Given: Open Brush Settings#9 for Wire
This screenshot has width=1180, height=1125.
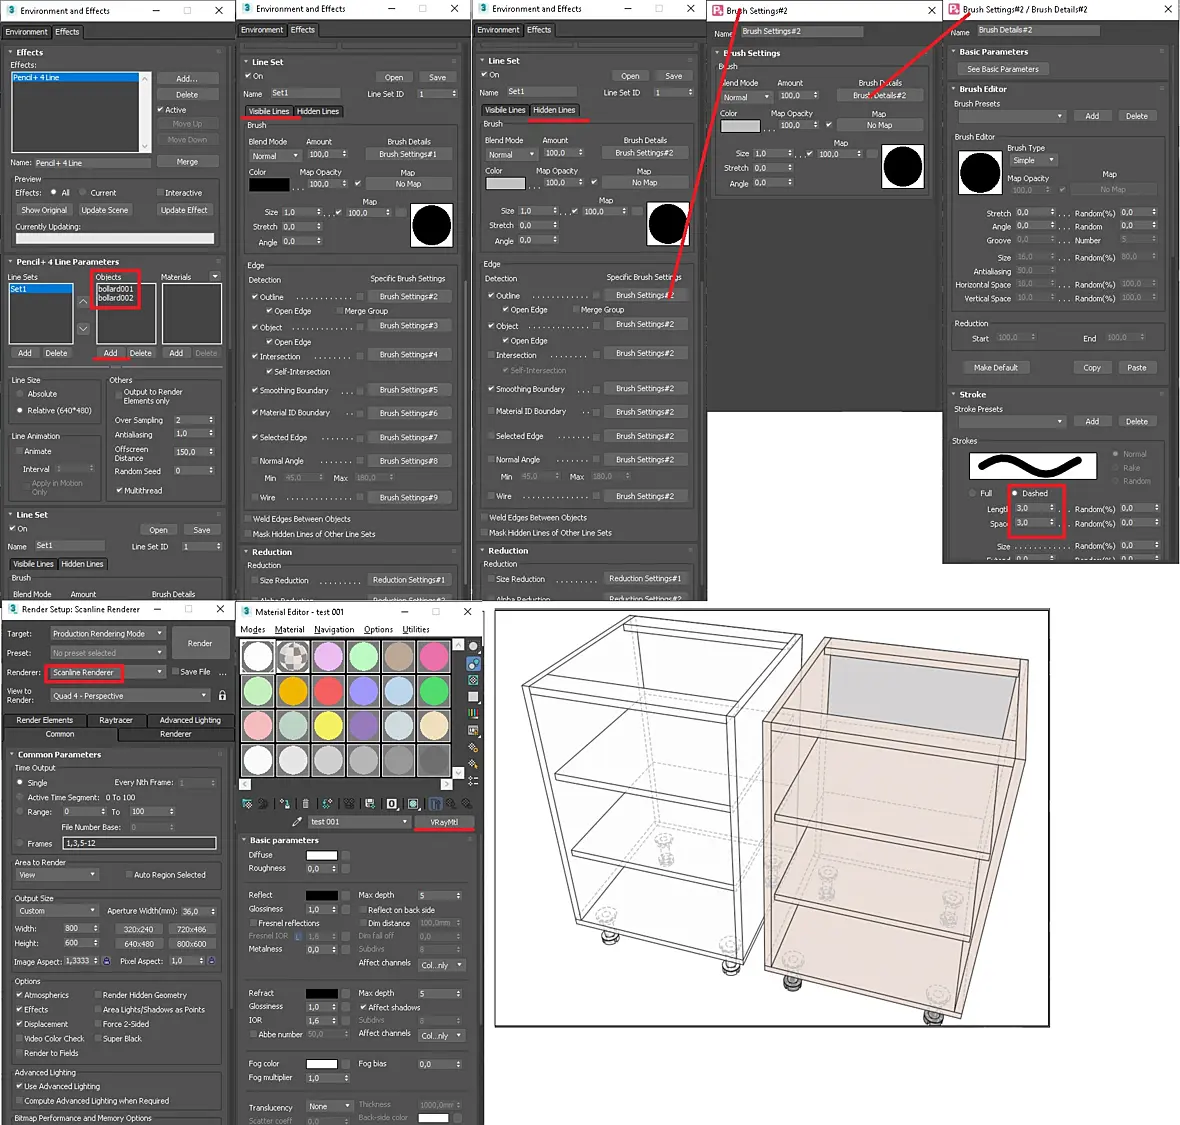Looking at the screenshot, I should point(409,497).
